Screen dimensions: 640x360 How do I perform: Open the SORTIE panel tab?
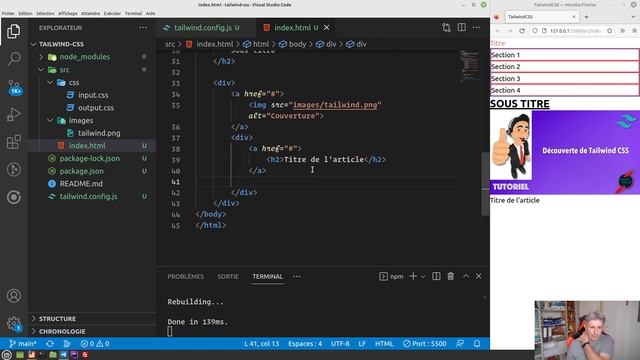[228, 276]
